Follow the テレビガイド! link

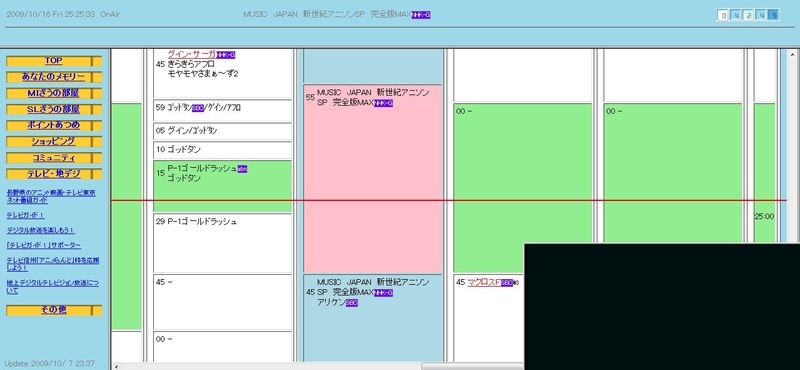(26, 215)
